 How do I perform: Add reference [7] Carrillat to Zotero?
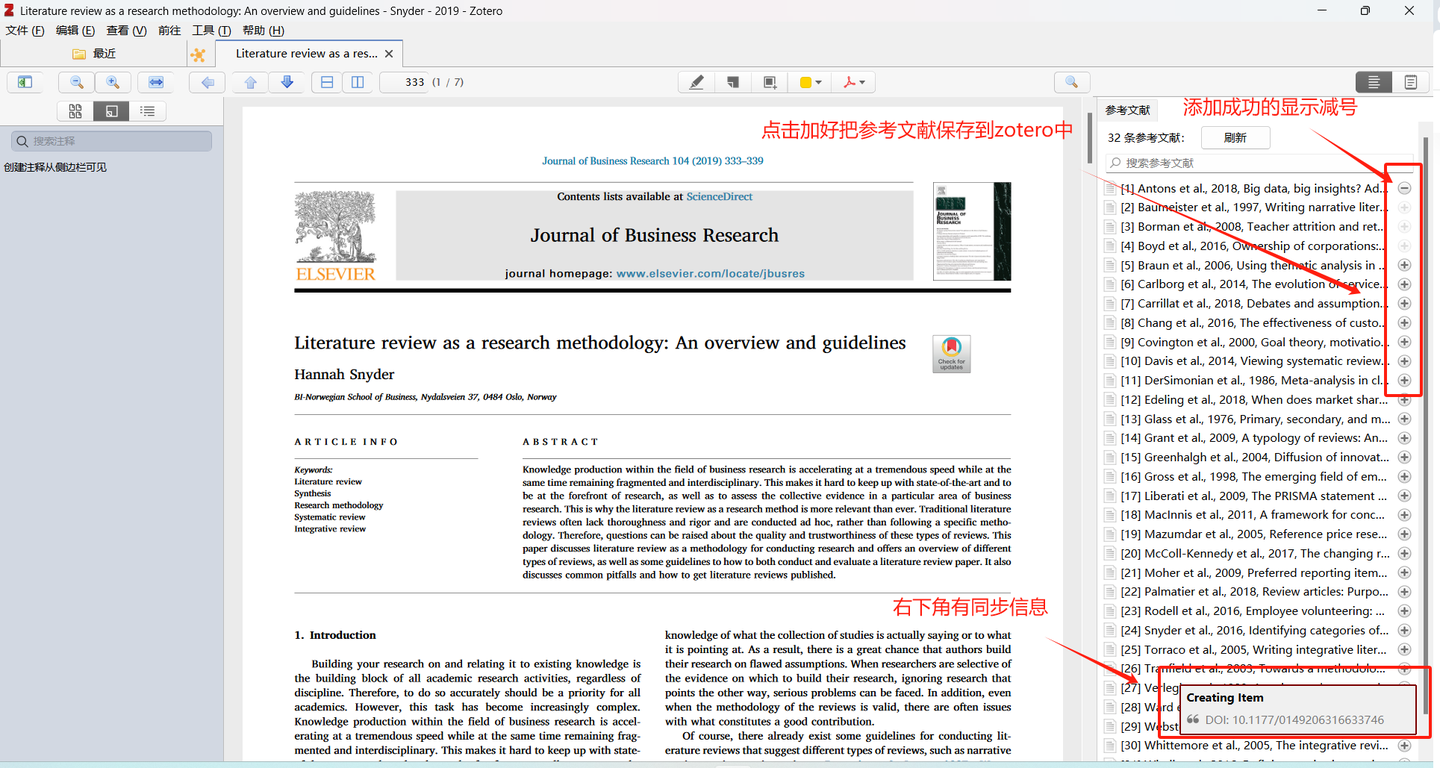tap(1404, 303)
